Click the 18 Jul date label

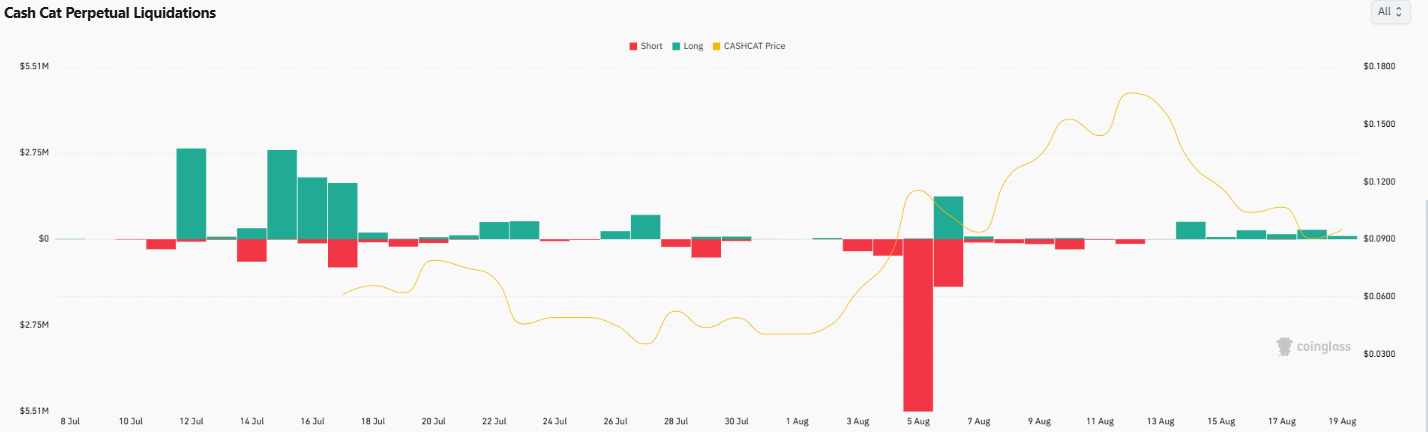pos(373,422)
